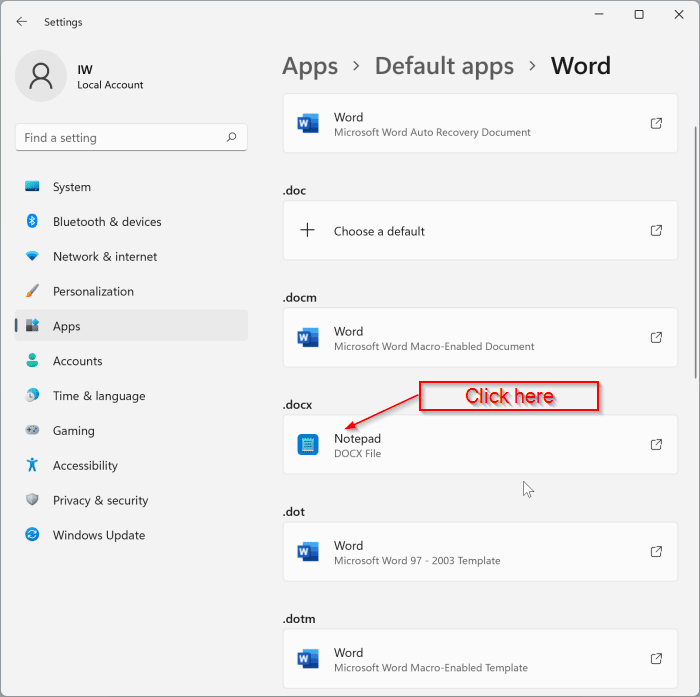Focus the Find a setting search box
Image resolution: width=700 pixels, height=697 pixels.
click(131, 137)
